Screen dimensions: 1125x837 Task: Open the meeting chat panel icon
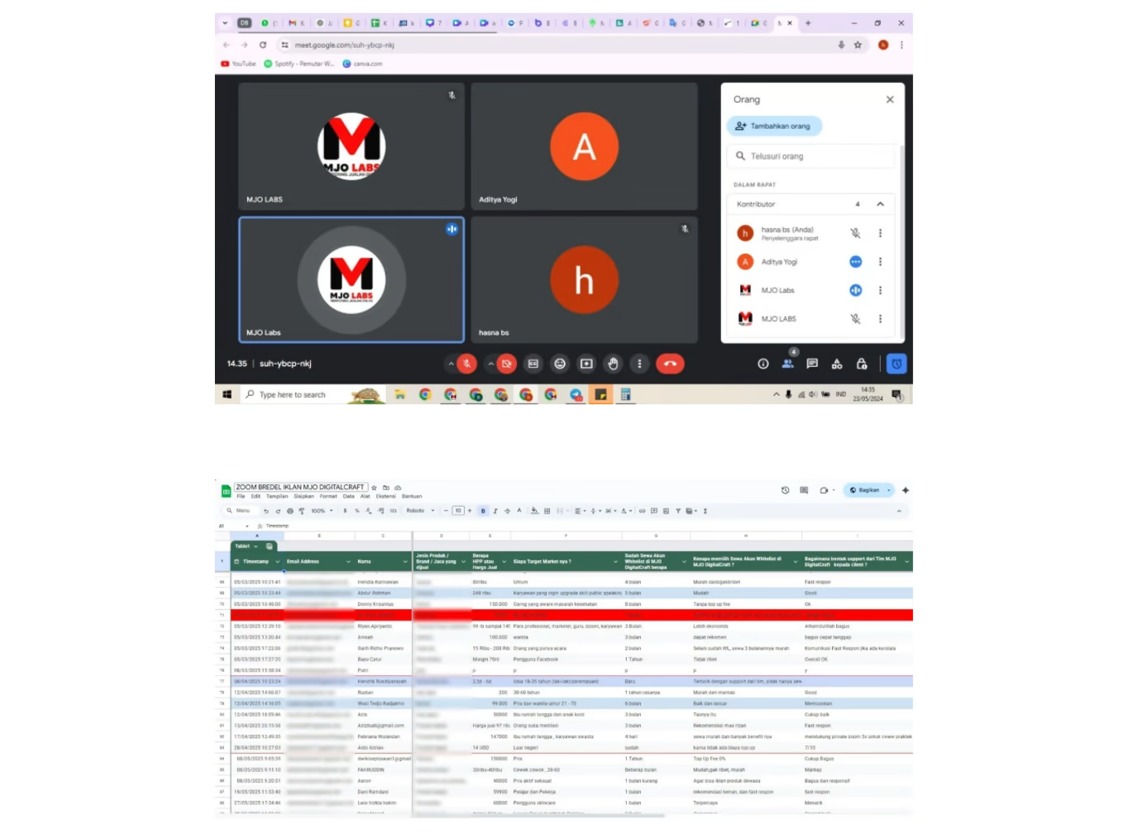click(x=812, y=364)
